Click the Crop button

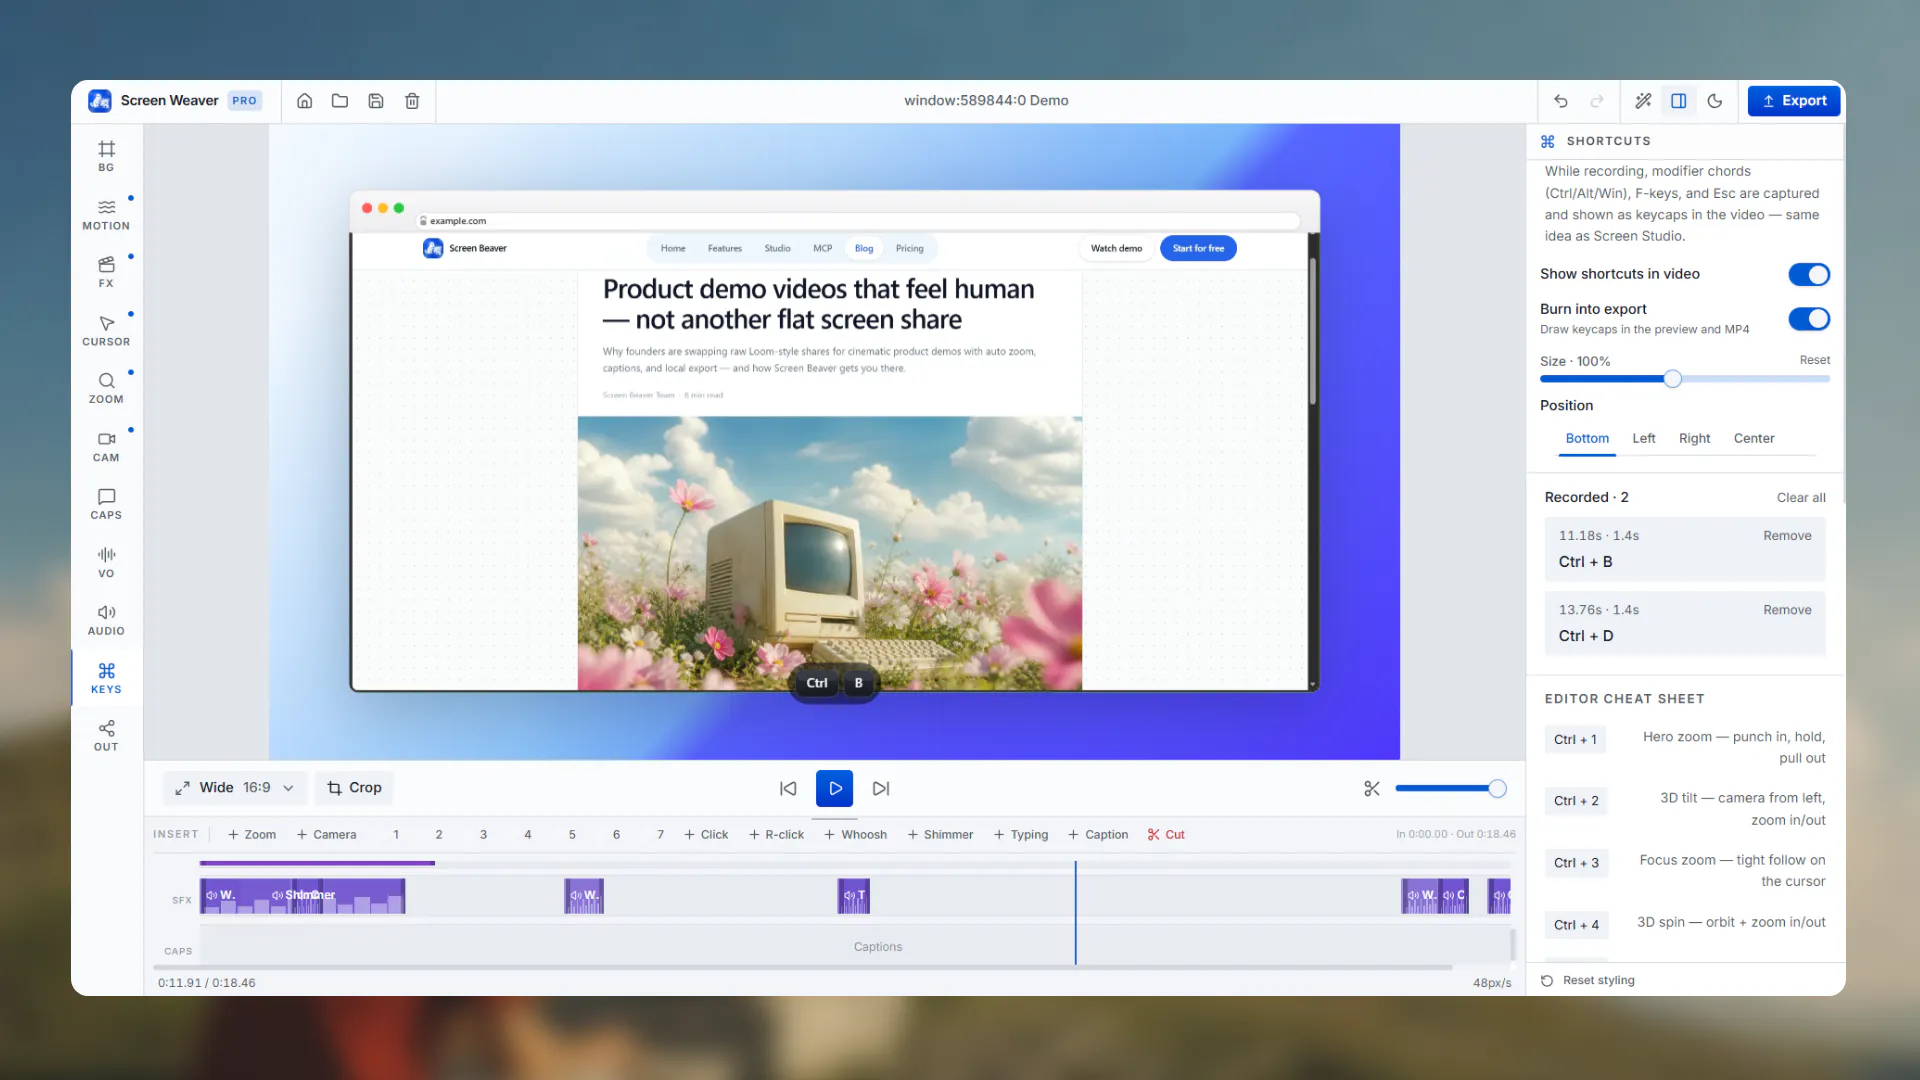pyautogui.click(x=355, y=789)
